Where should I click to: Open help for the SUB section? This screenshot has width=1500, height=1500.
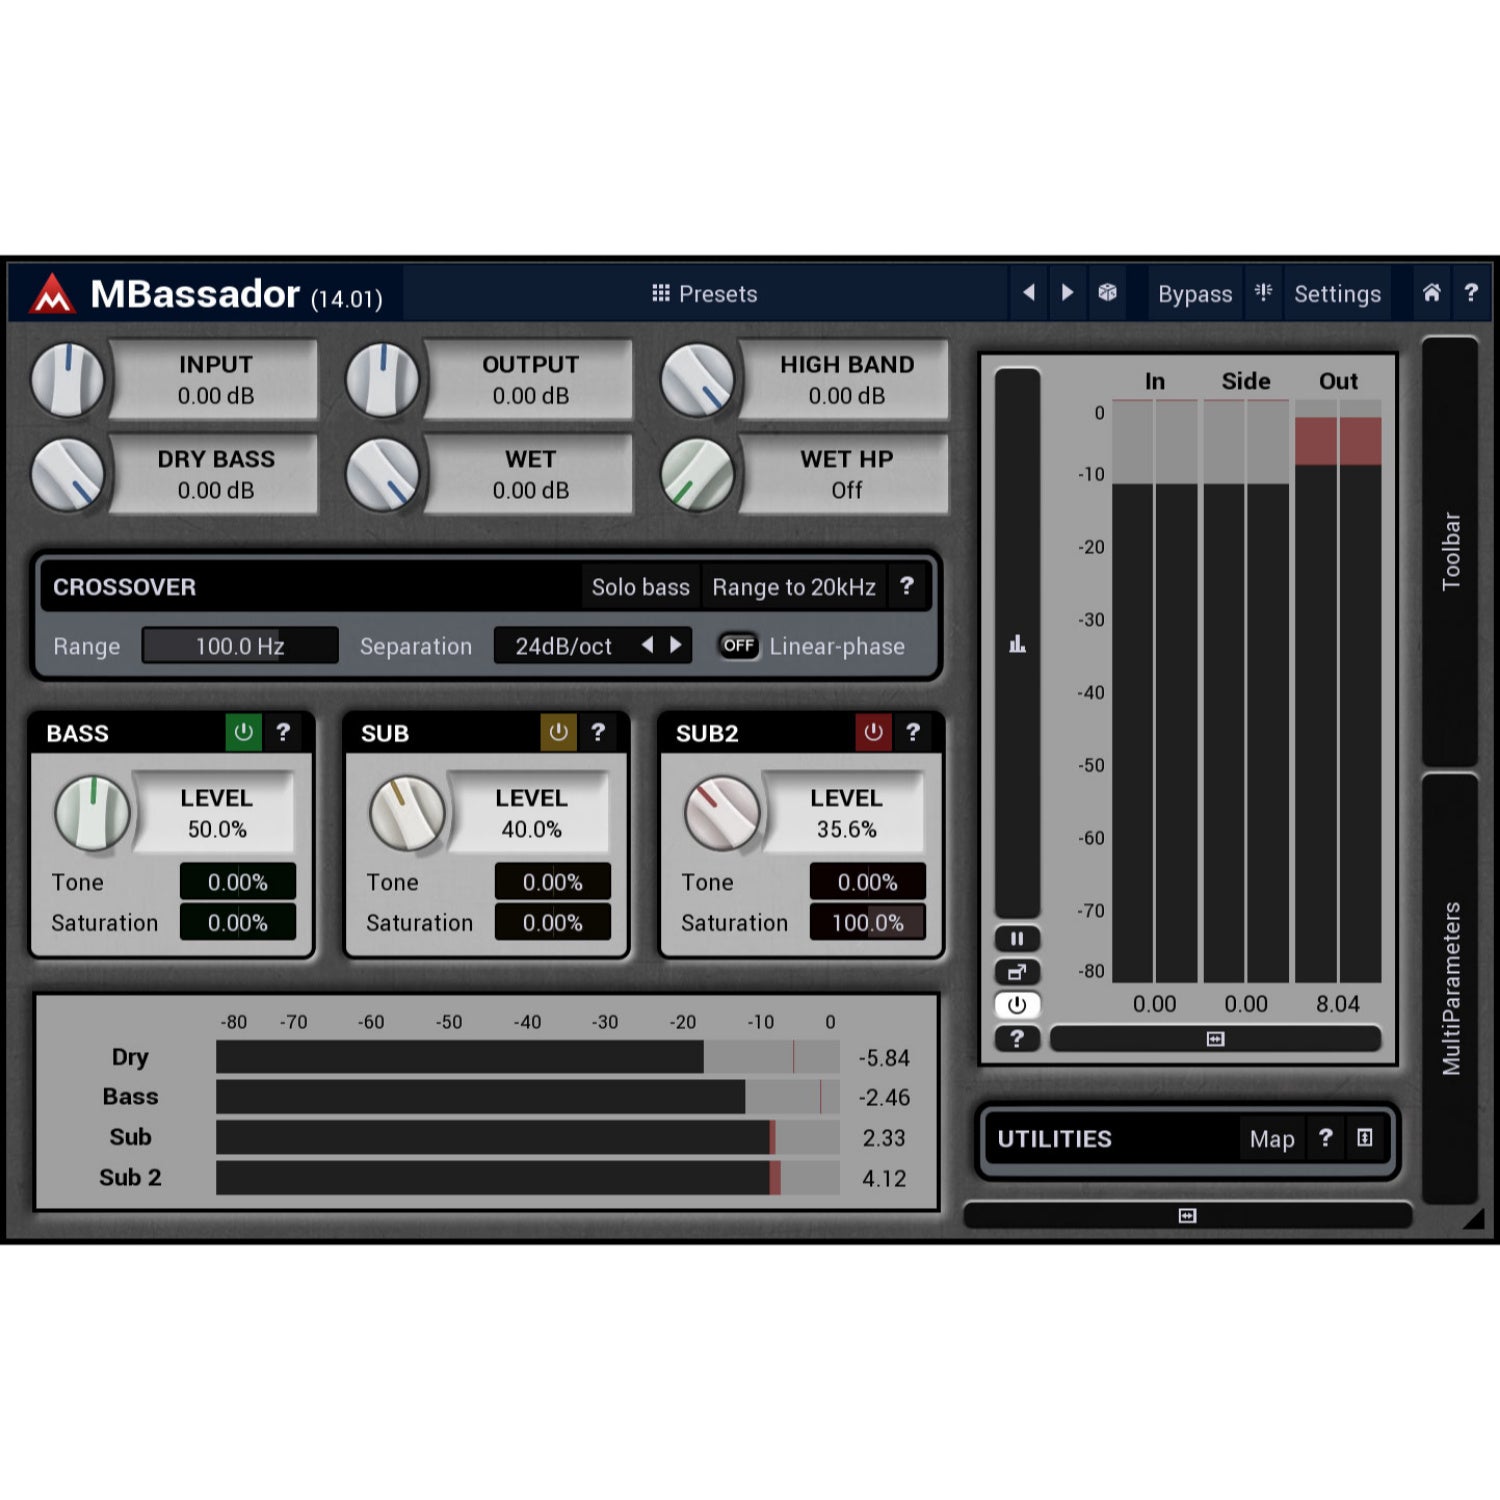coord(598,733)
